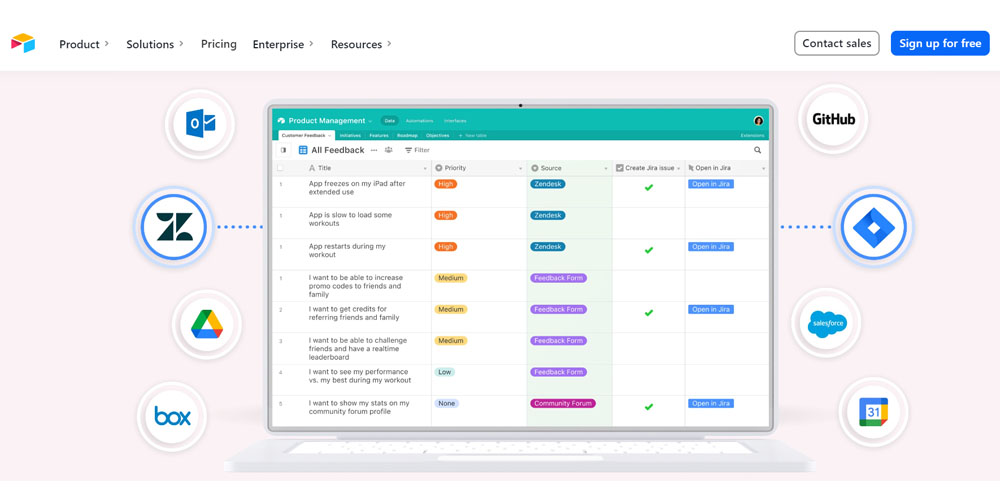The height and width of the screenshot is (500, 1000).
Task: Click the Sign up for free button
Action: point(940,43)
